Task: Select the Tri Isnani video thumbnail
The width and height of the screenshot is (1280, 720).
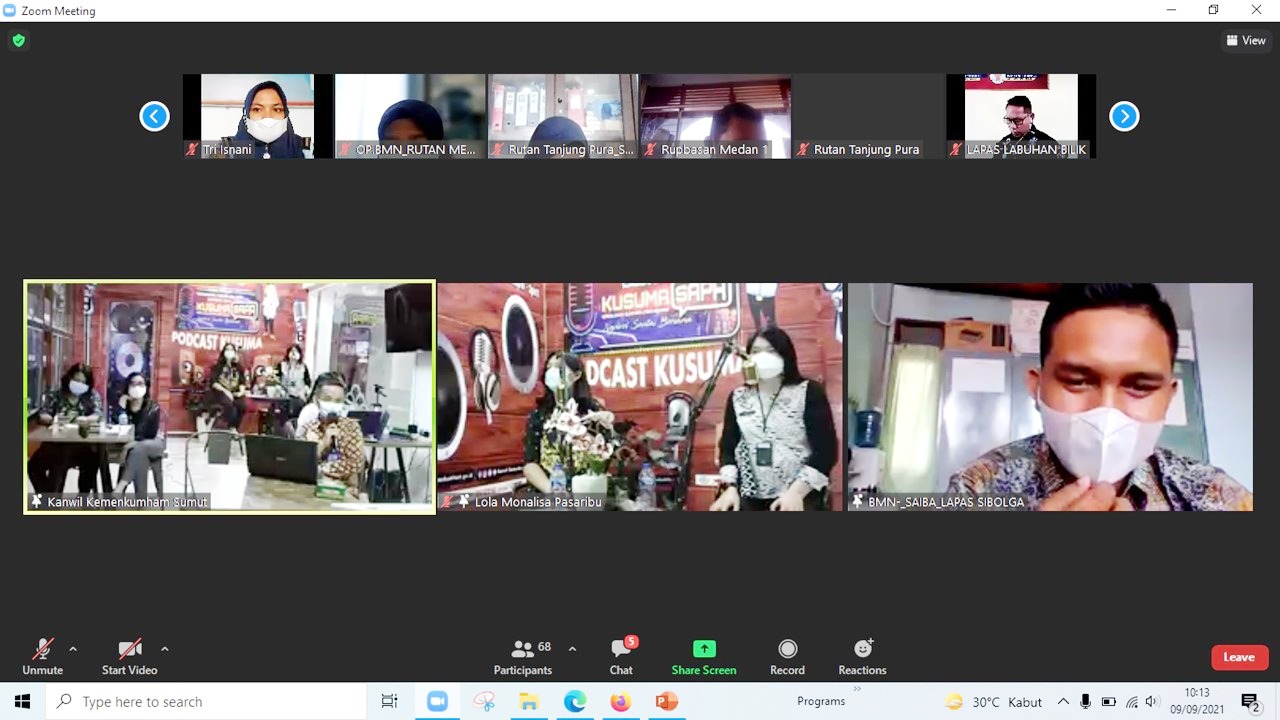Action: click(258, 115)
